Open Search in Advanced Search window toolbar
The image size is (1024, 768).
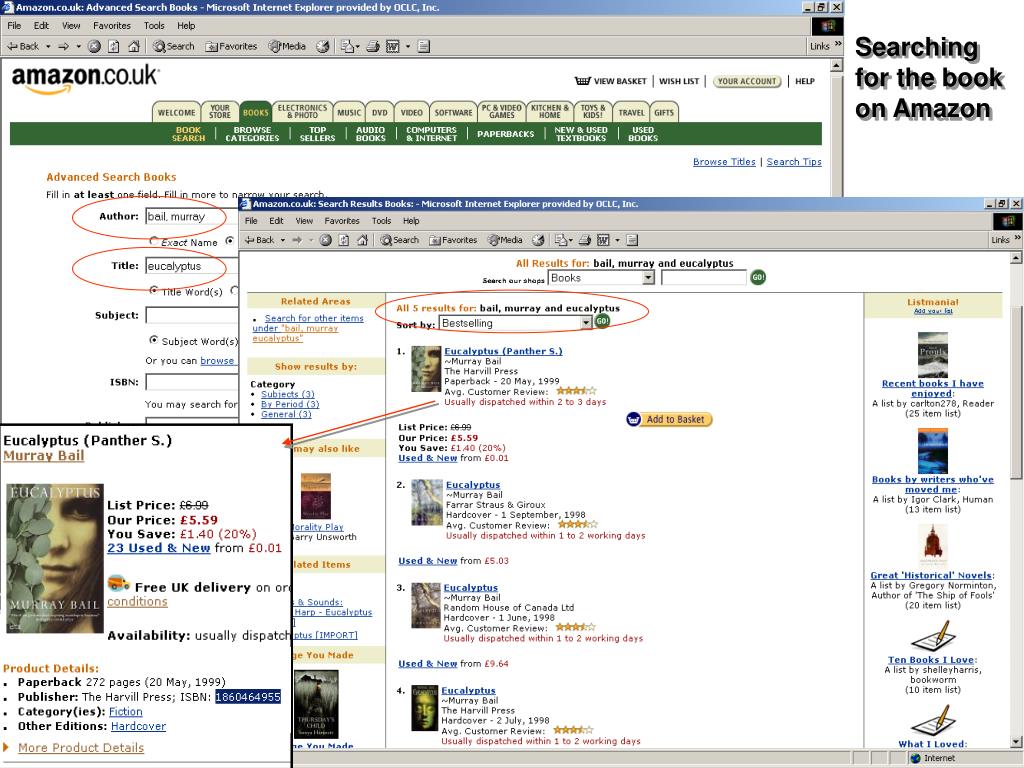(174, 46)
